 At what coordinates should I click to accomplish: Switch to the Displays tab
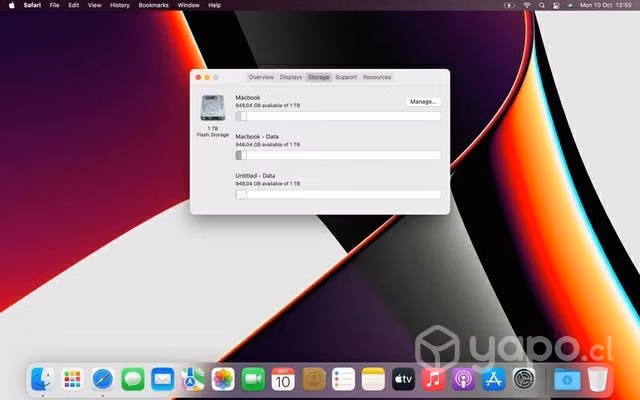[x=291, y=77]
